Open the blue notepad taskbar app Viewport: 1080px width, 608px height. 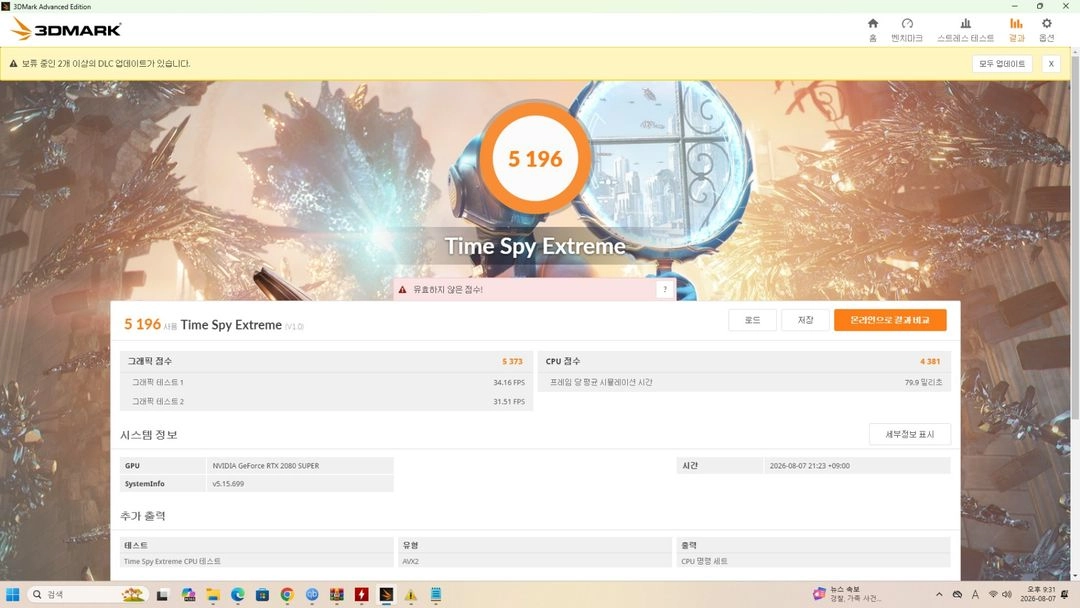(436, 595)
